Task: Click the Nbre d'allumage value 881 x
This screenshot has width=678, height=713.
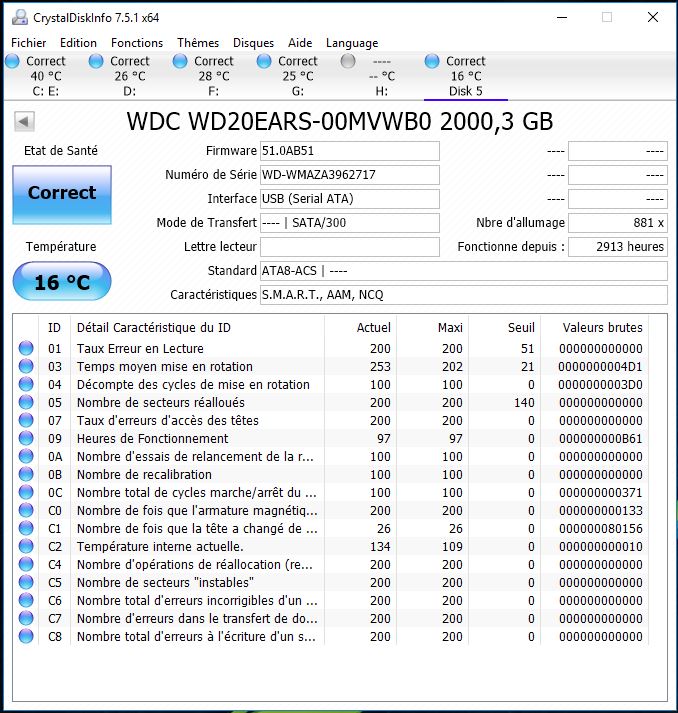Action: (x=618, y=223)
